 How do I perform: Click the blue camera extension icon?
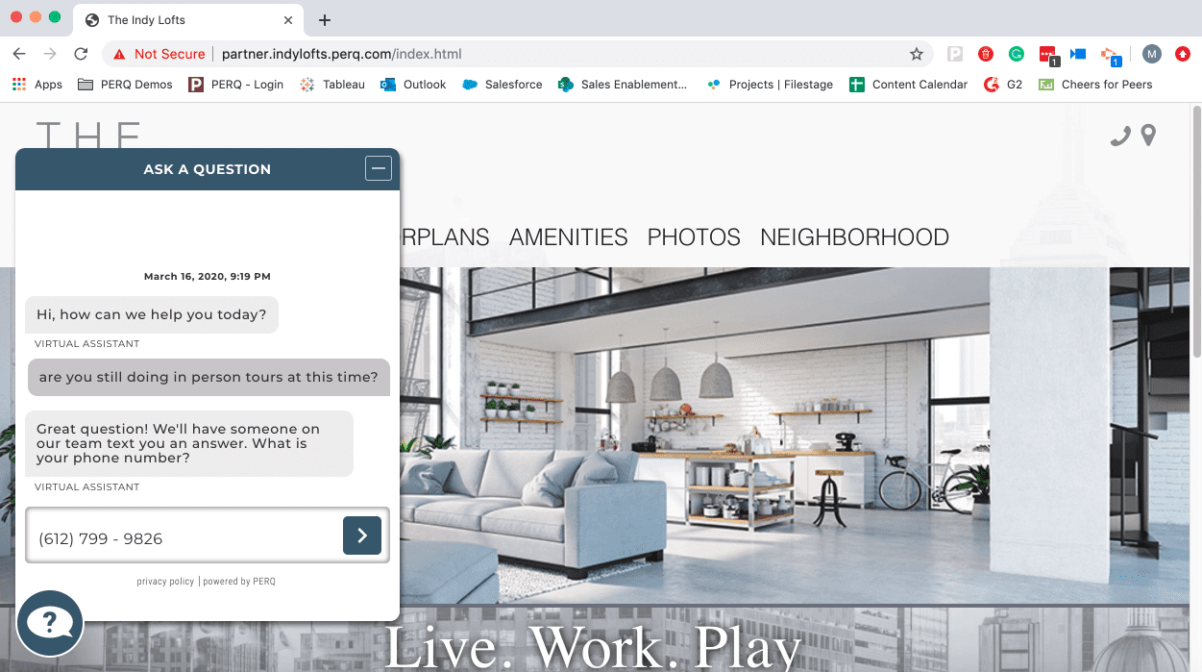[1078, 54]
